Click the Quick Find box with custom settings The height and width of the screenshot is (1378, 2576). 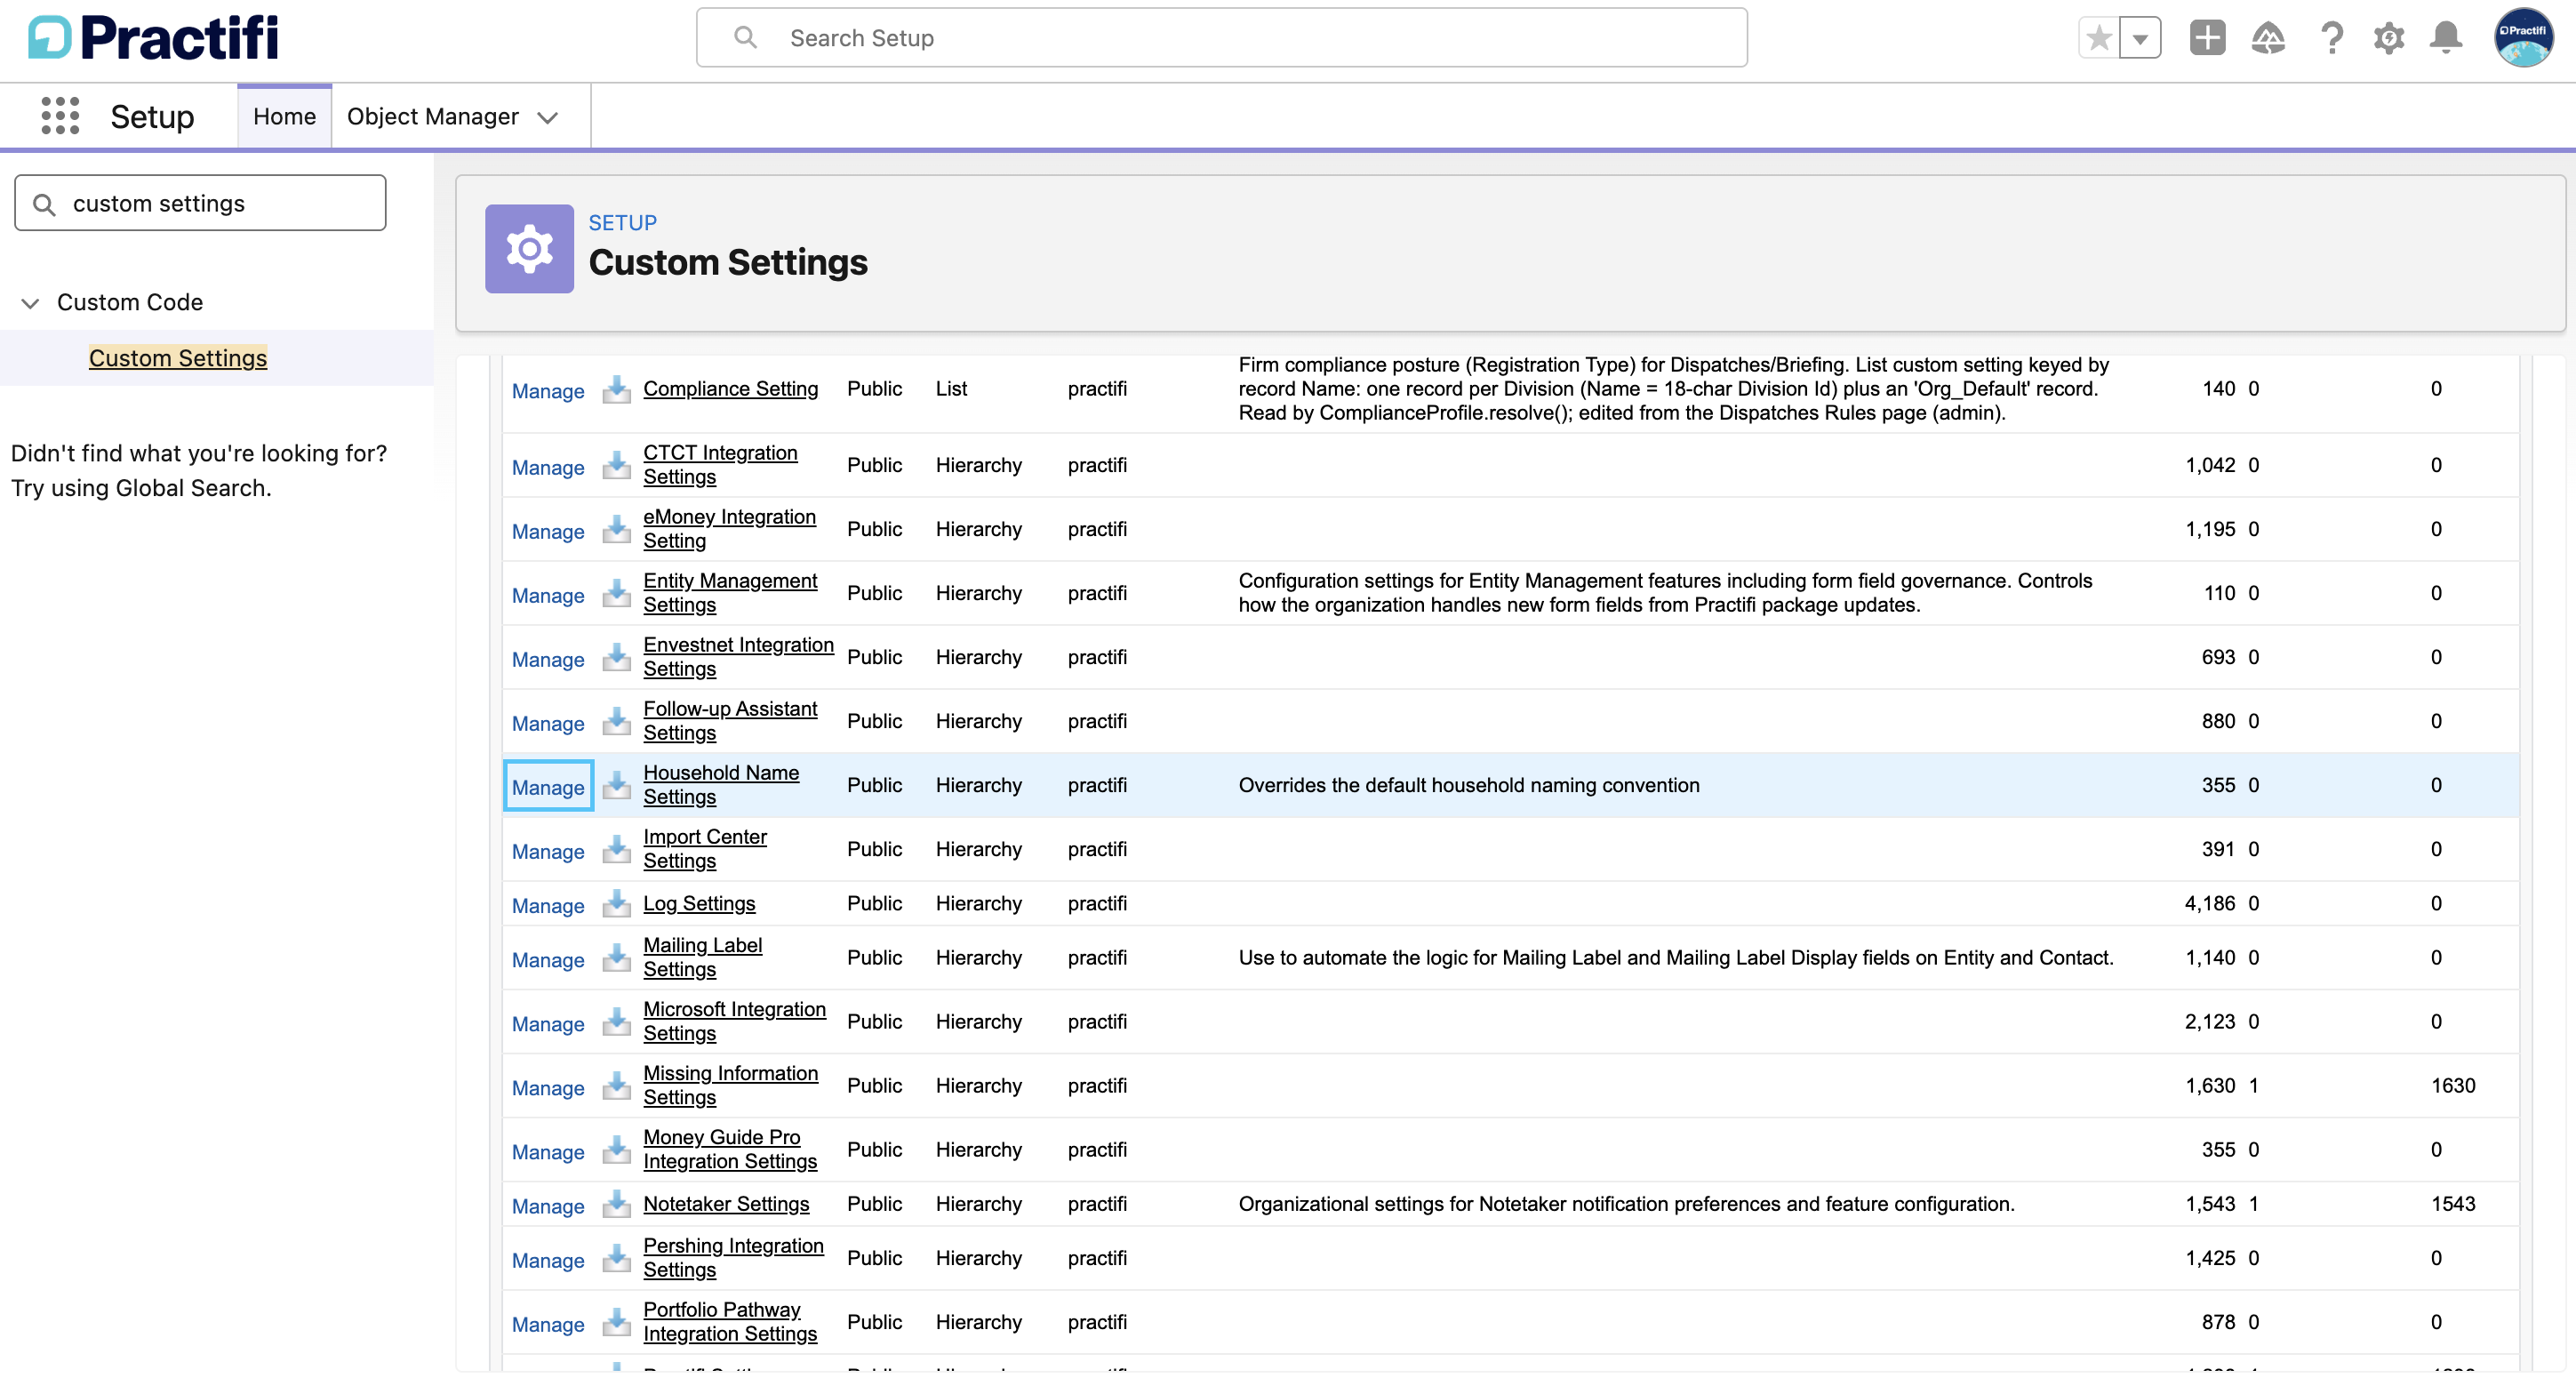200,203
